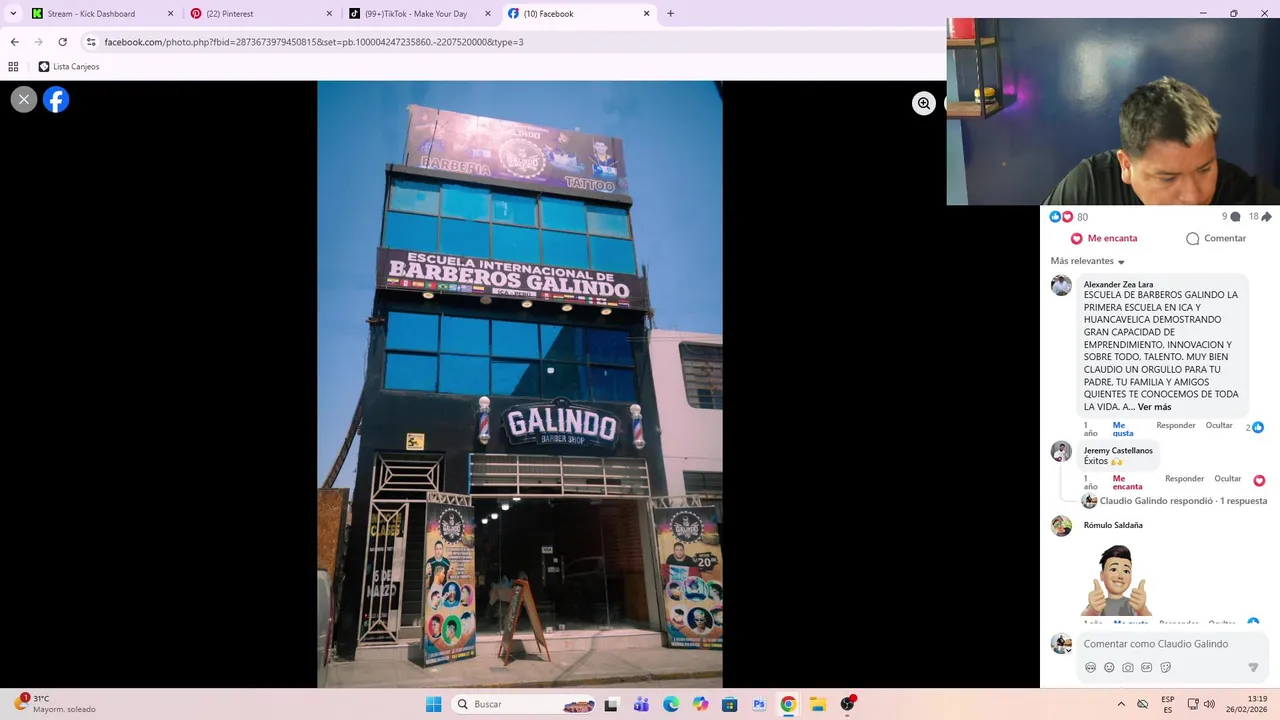Open File Explorer from taskbar
1280x720 pixels.
point(818,704)
